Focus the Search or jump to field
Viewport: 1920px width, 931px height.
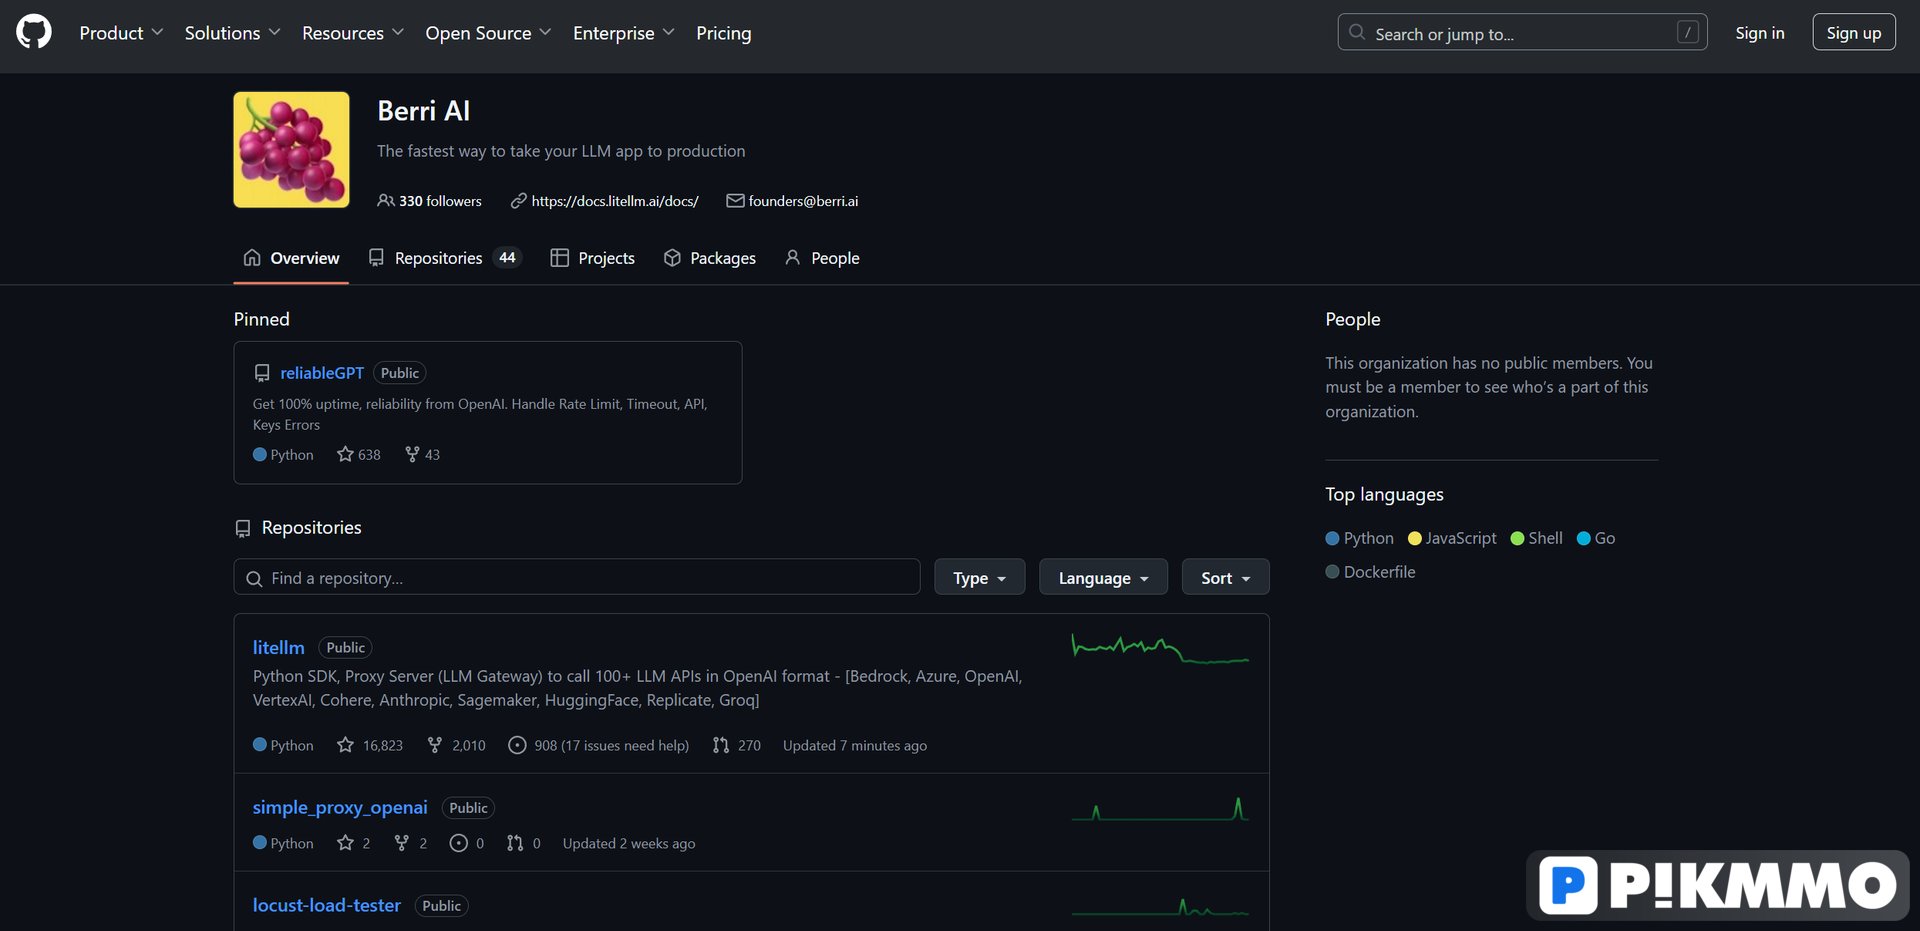point(1522,32)
